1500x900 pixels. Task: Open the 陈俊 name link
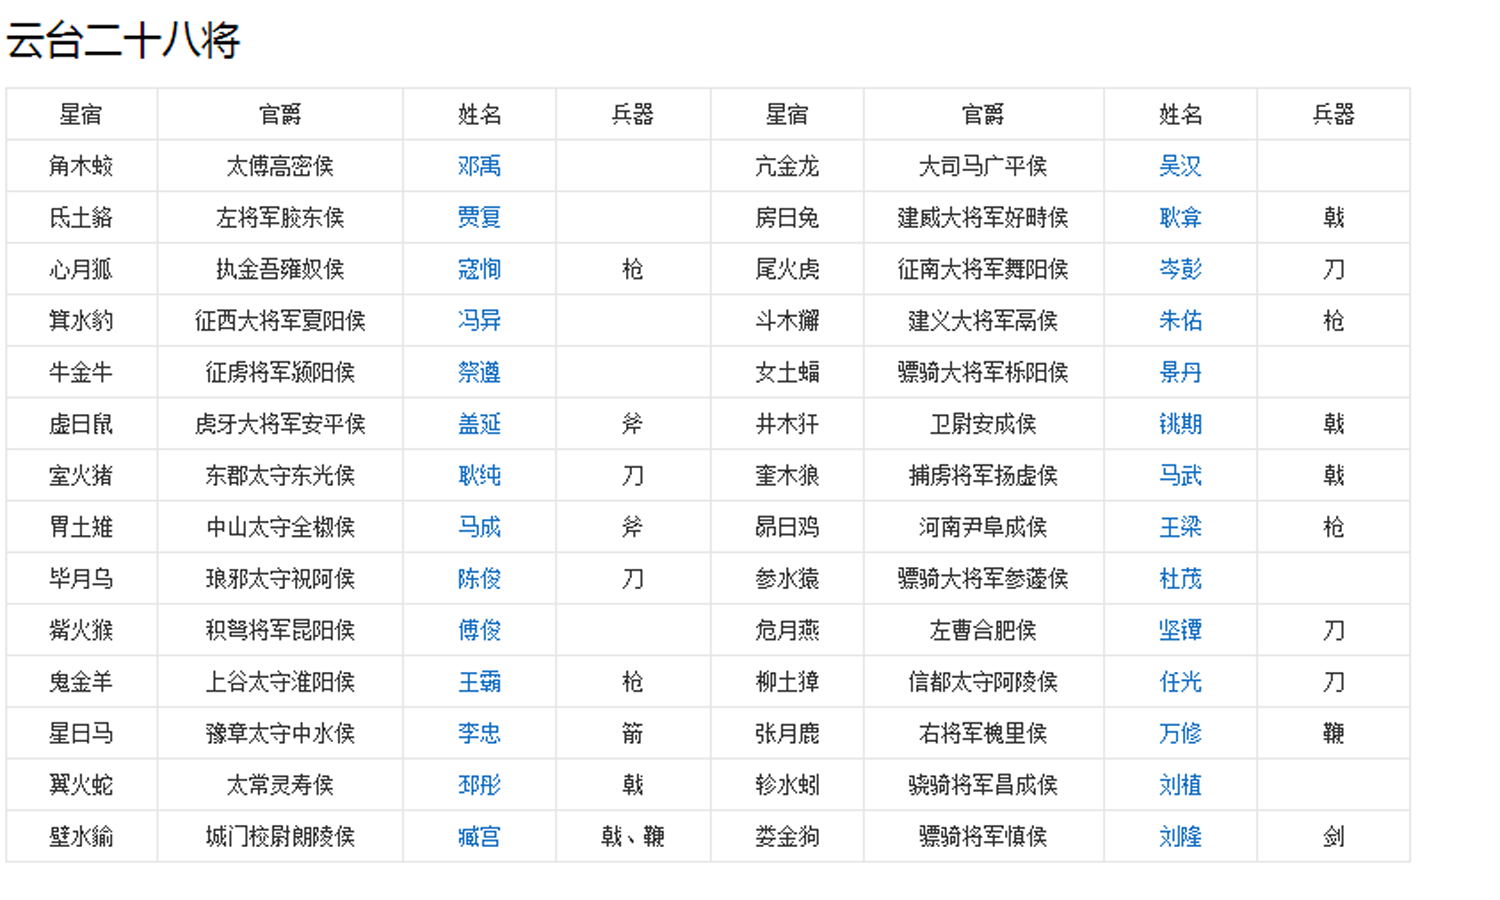[x=479, y=579]
